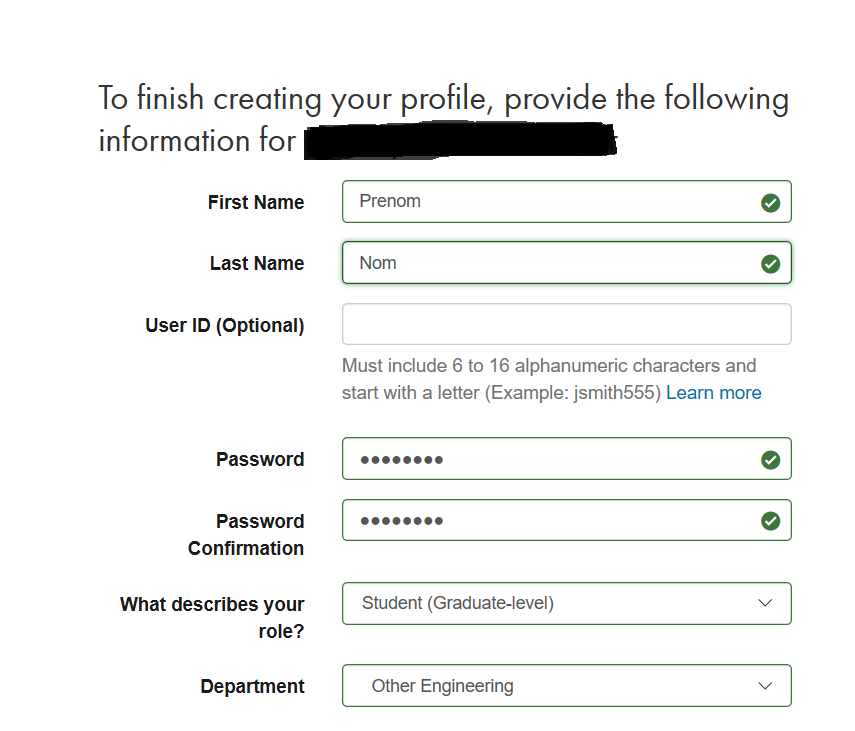Image resolution: width=855 pixels, height=731 pixels.
Task: Open the Department dropdown showing Other Engineering
Action: pyautogui.click(x=550, y=686)
